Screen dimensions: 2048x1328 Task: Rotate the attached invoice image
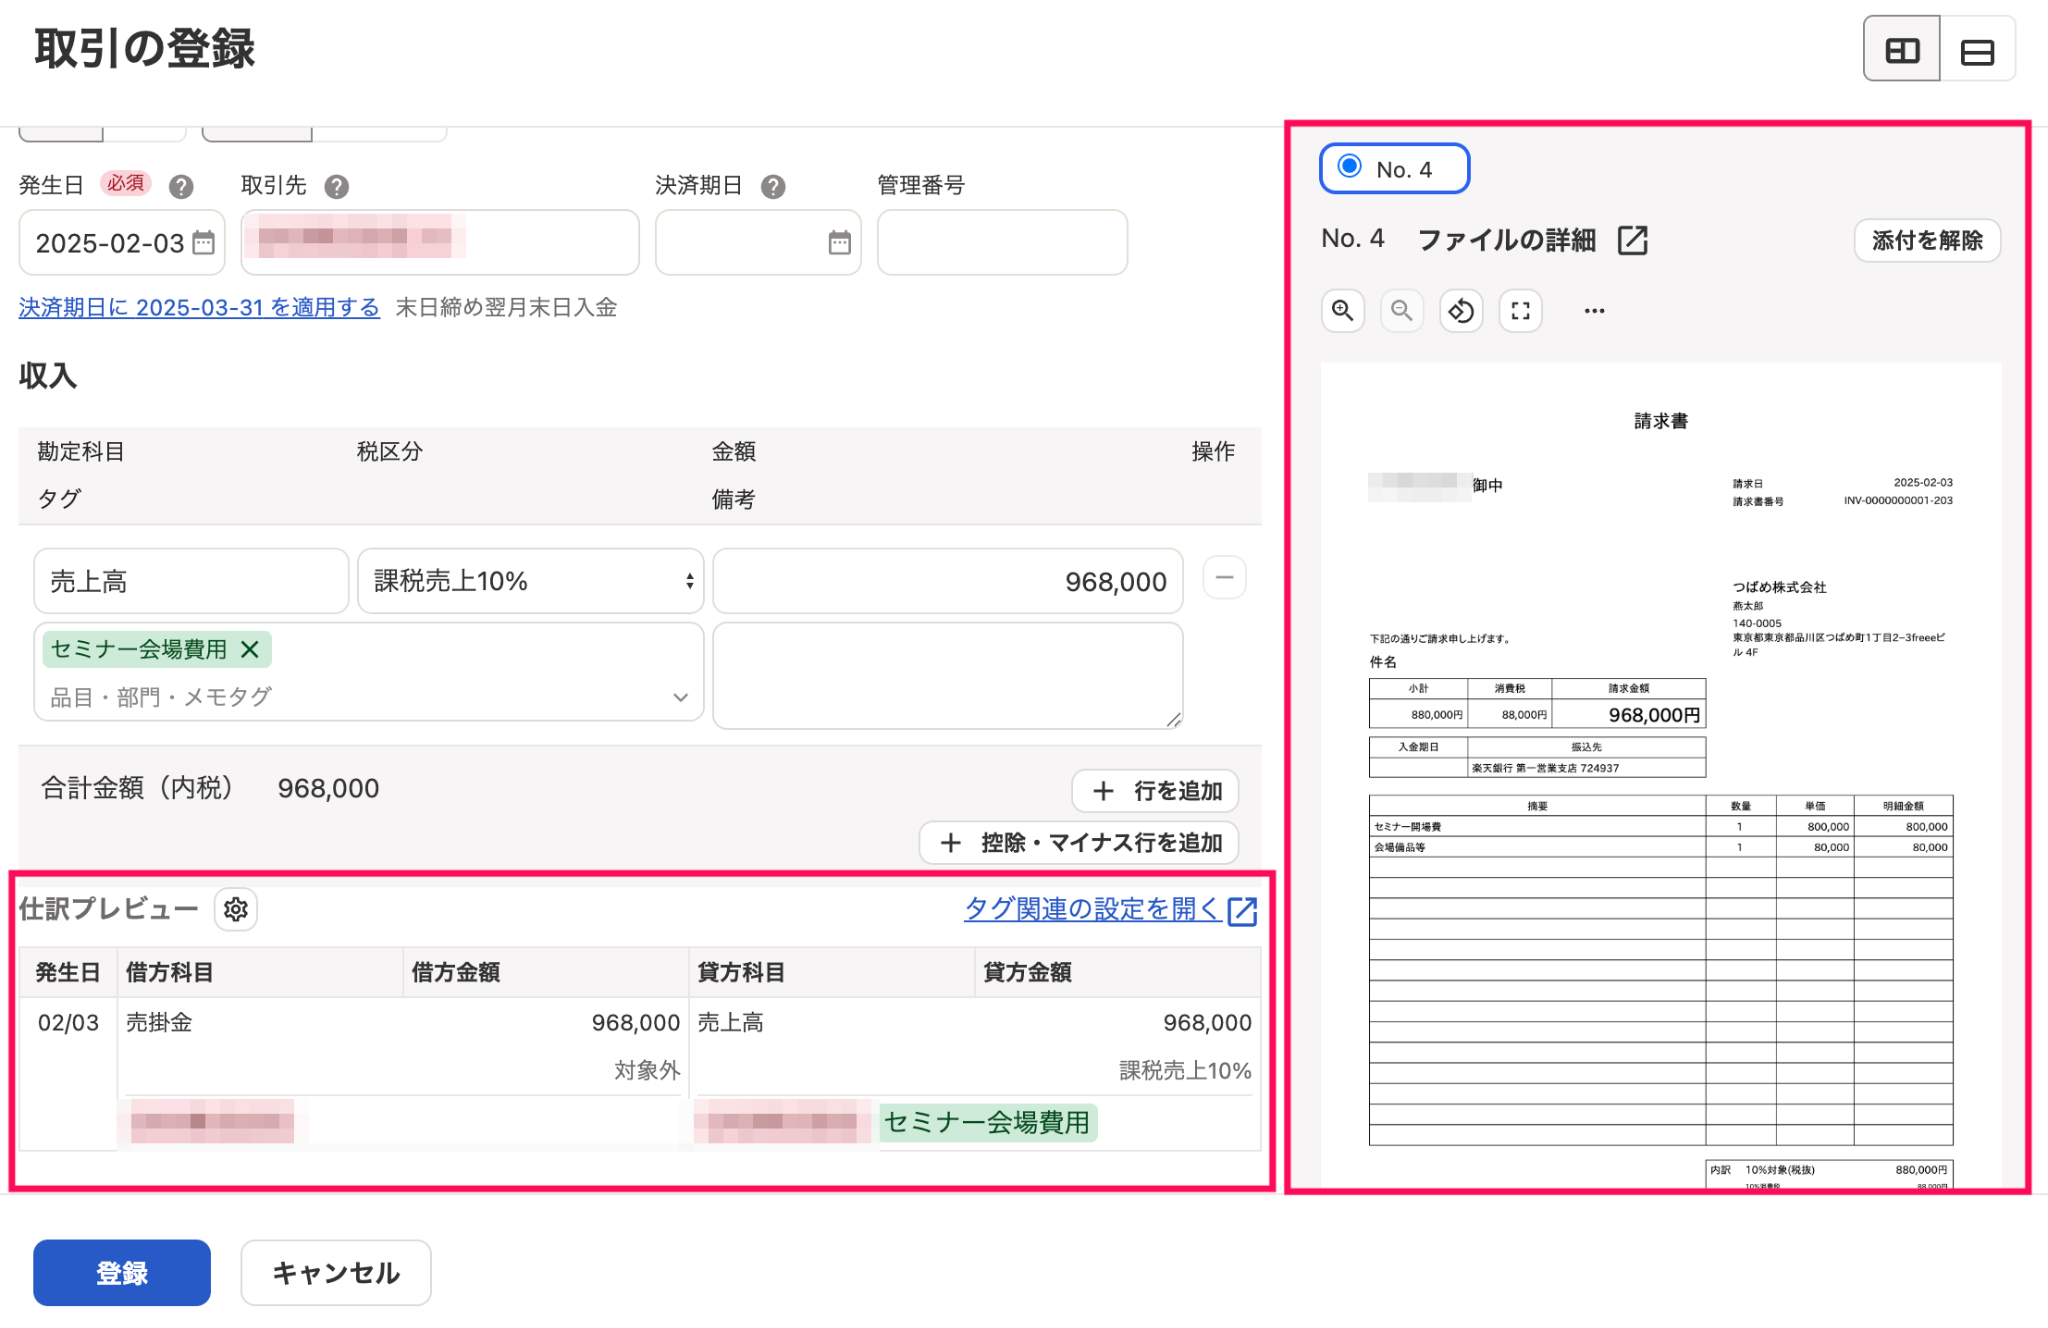[1461, 311]
